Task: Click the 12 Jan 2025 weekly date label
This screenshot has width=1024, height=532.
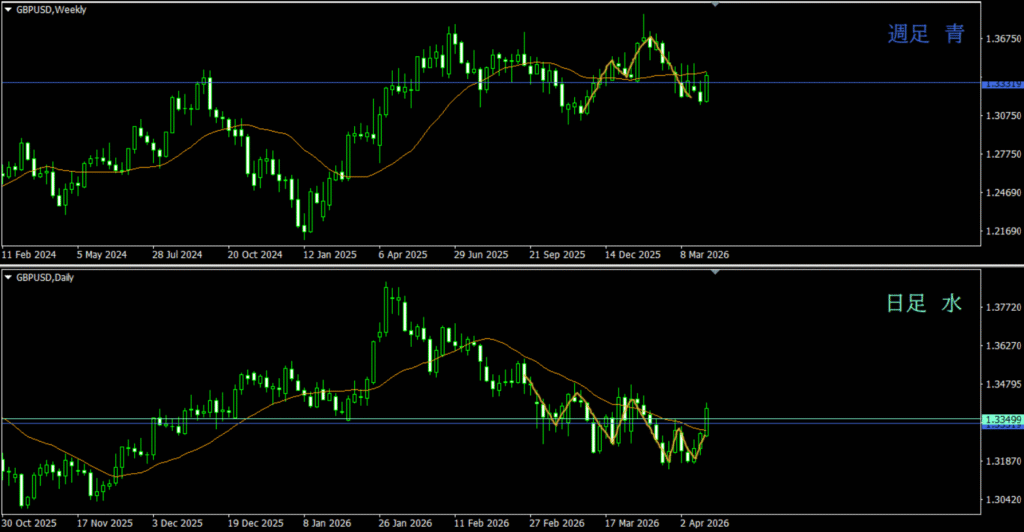Action: [x=330, y=254]
